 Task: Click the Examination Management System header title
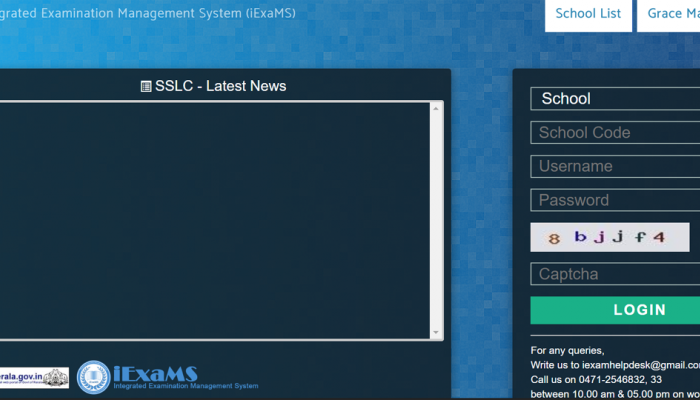click(x=146, y=13)
